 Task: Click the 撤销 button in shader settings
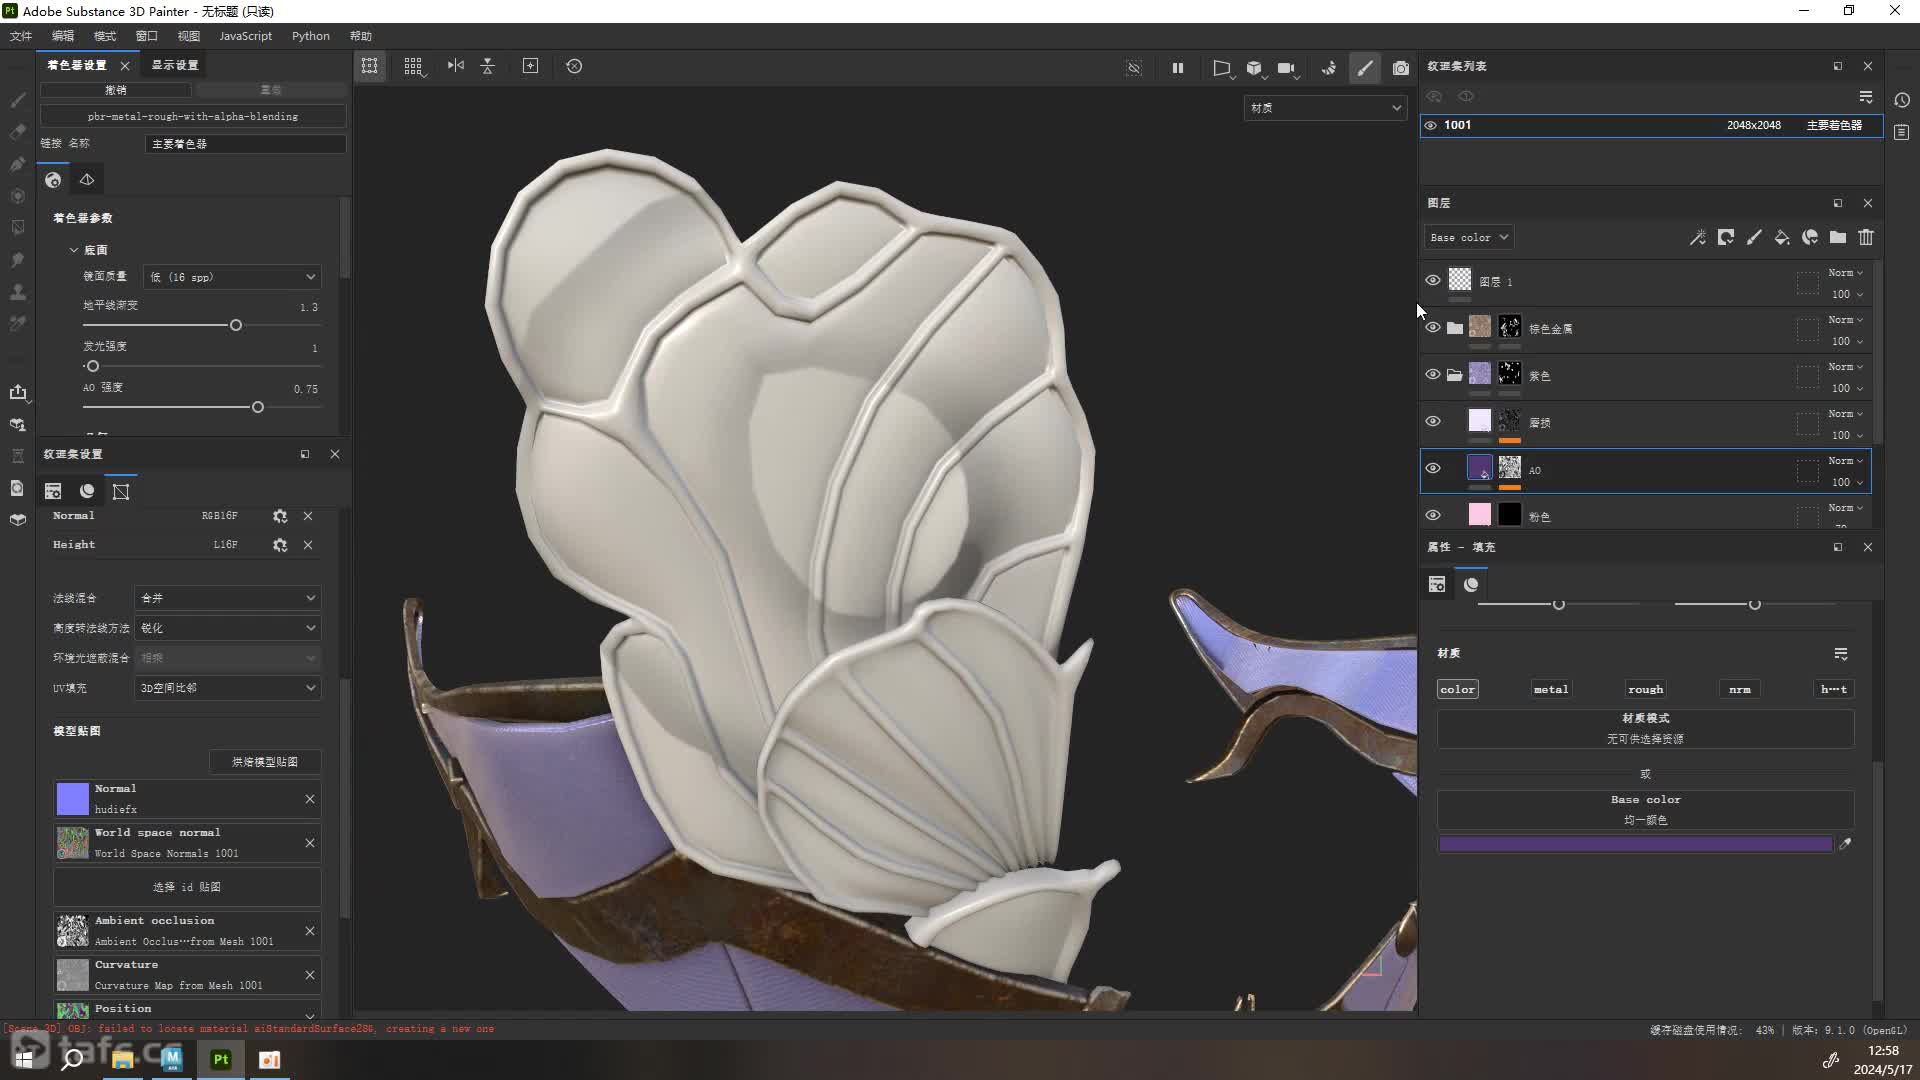point(116,90)
